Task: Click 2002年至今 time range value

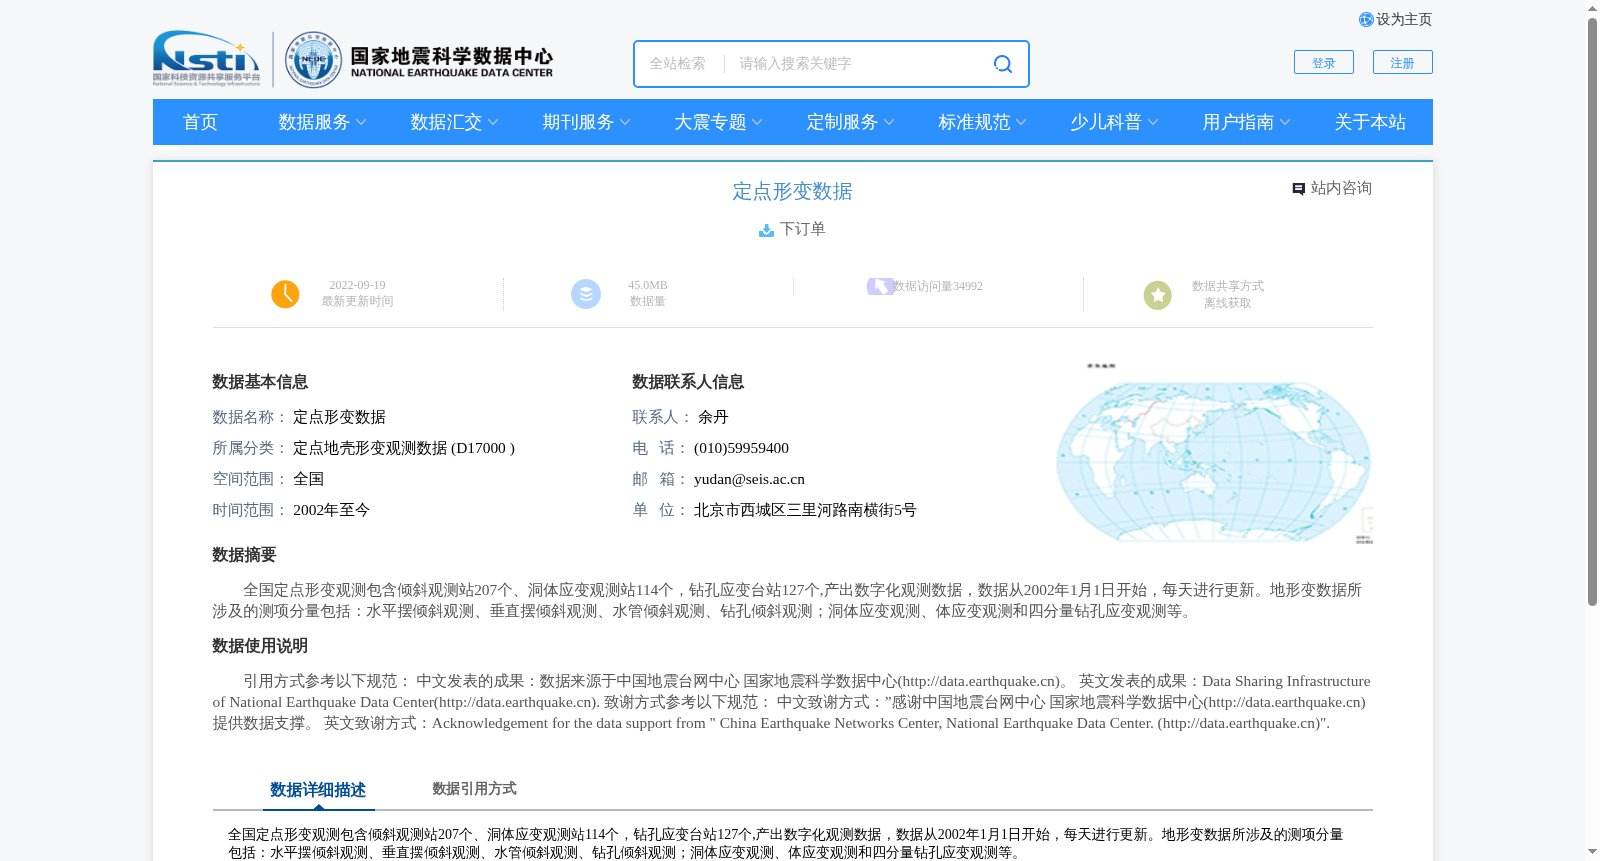Action: tap(331, 510)
